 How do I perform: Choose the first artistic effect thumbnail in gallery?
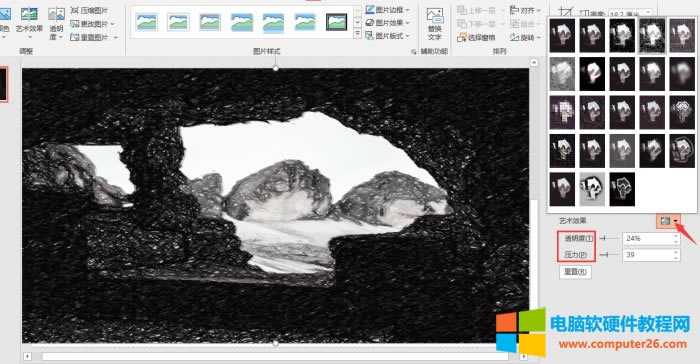click(x=562, y=35)
